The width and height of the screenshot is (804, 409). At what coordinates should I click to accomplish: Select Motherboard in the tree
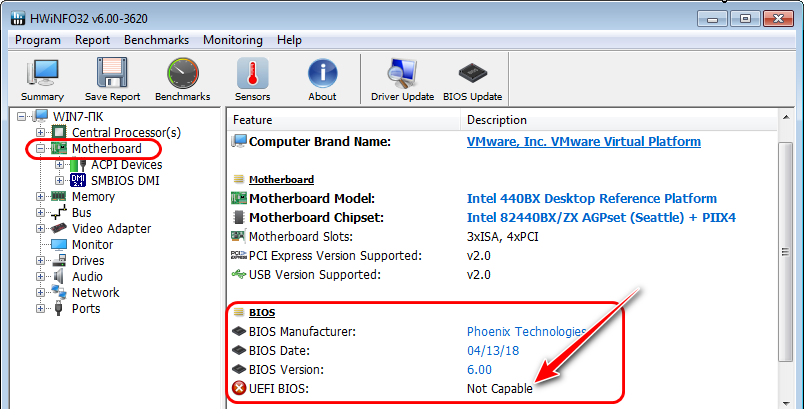point(107,149)
